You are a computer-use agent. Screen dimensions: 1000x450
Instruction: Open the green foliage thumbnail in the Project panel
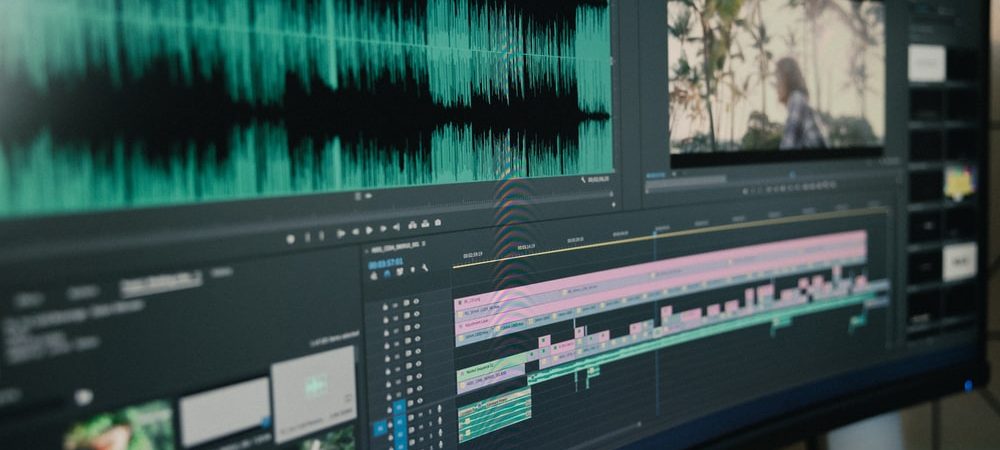click(x=119, y=427)
